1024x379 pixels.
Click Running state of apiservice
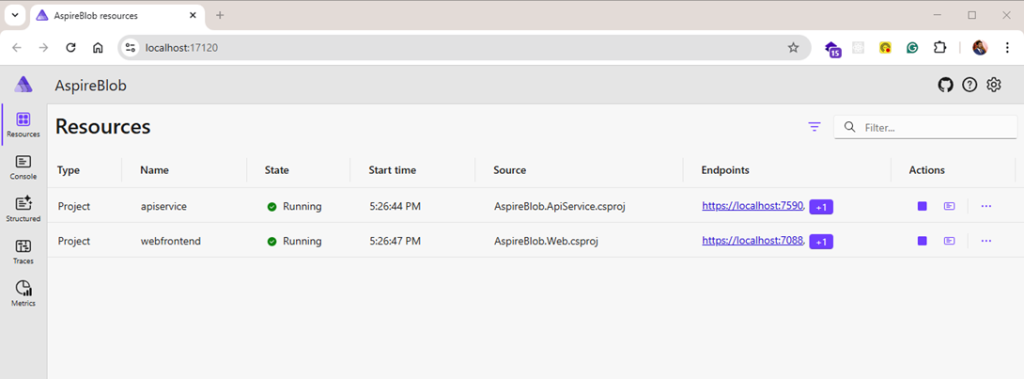tap(295, 206)
